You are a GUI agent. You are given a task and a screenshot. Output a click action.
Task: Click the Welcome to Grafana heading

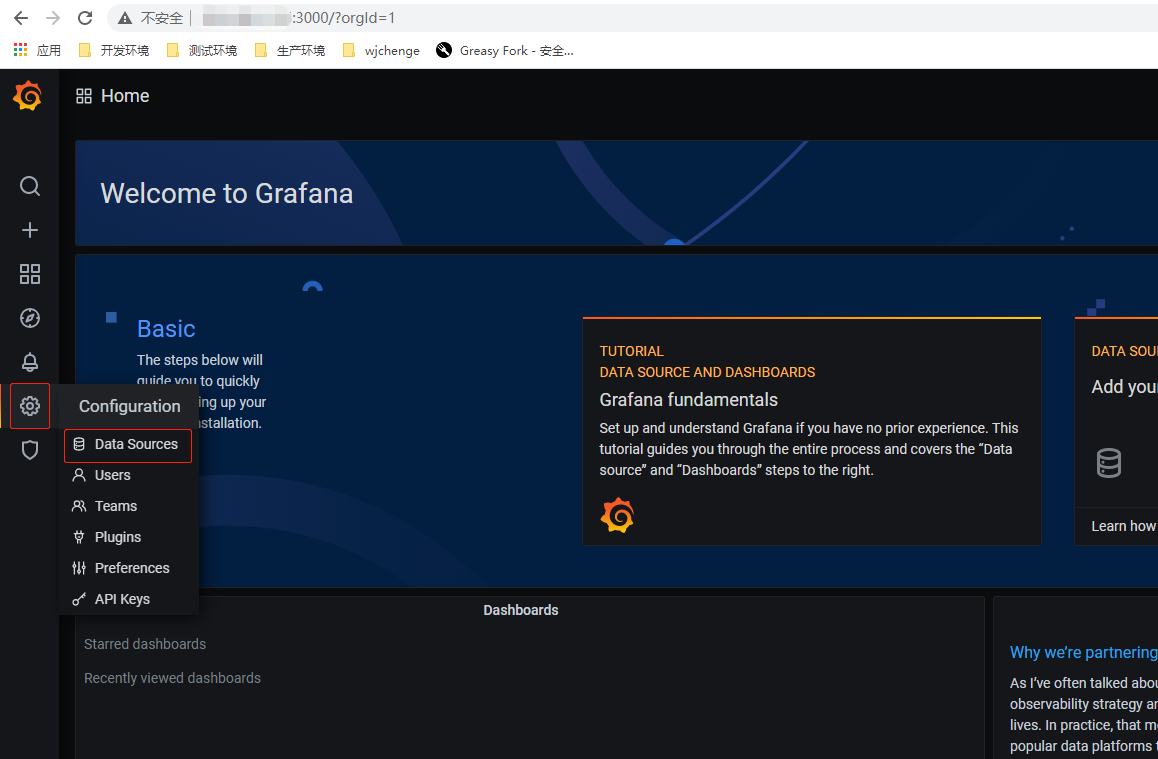(227, 193)
